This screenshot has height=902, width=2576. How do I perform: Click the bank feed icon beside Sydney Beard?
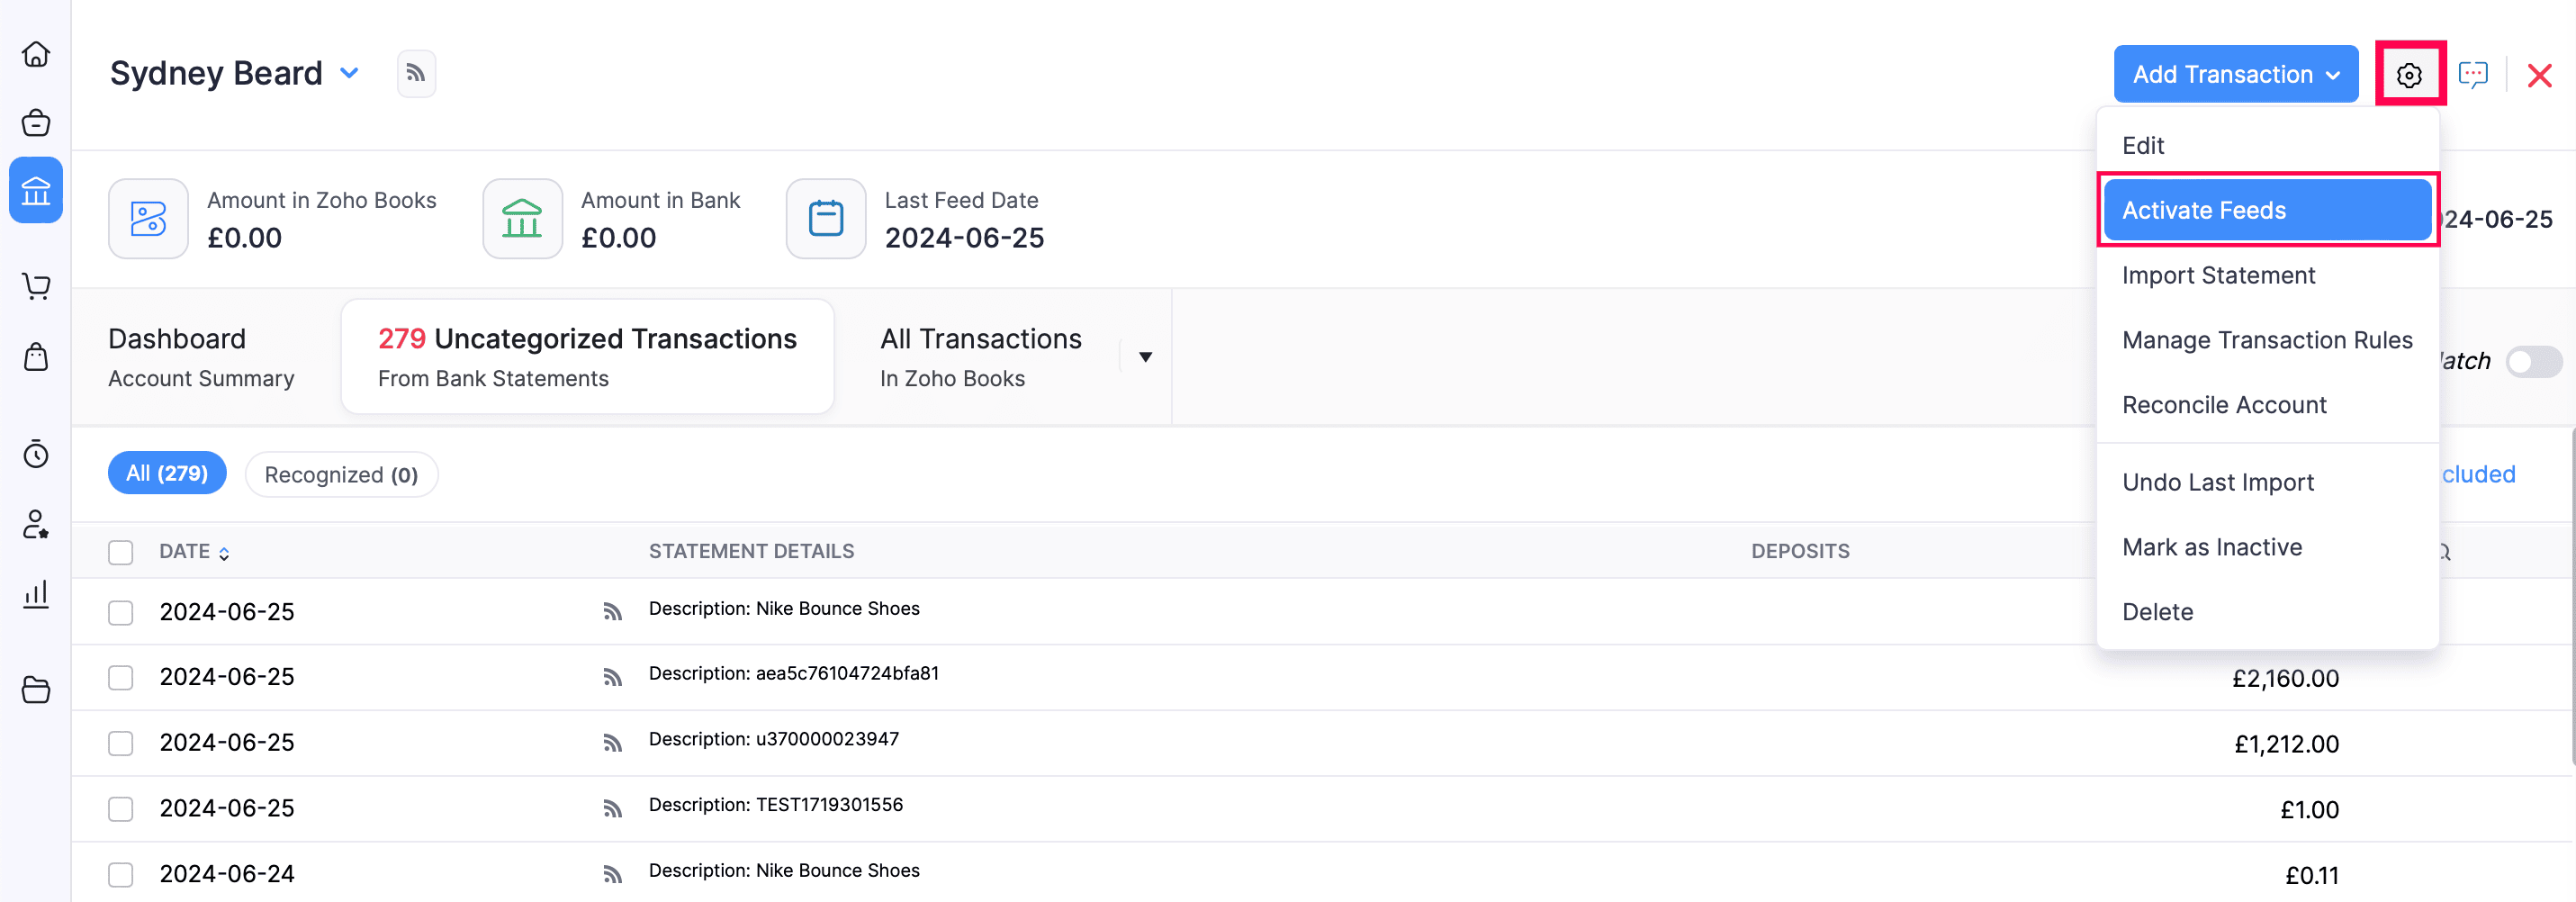click(416, 74)
